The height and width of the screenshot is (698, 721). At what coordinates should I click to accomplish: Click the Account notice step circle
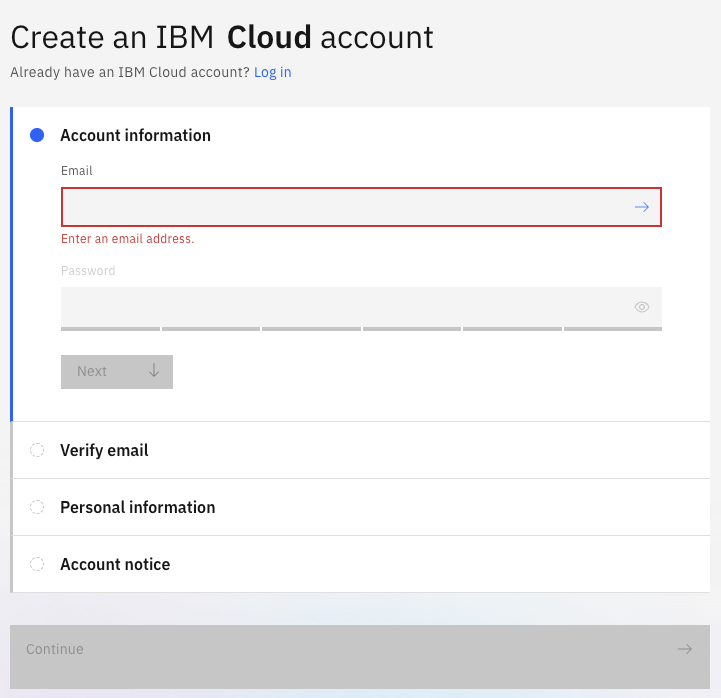point(37,564)
